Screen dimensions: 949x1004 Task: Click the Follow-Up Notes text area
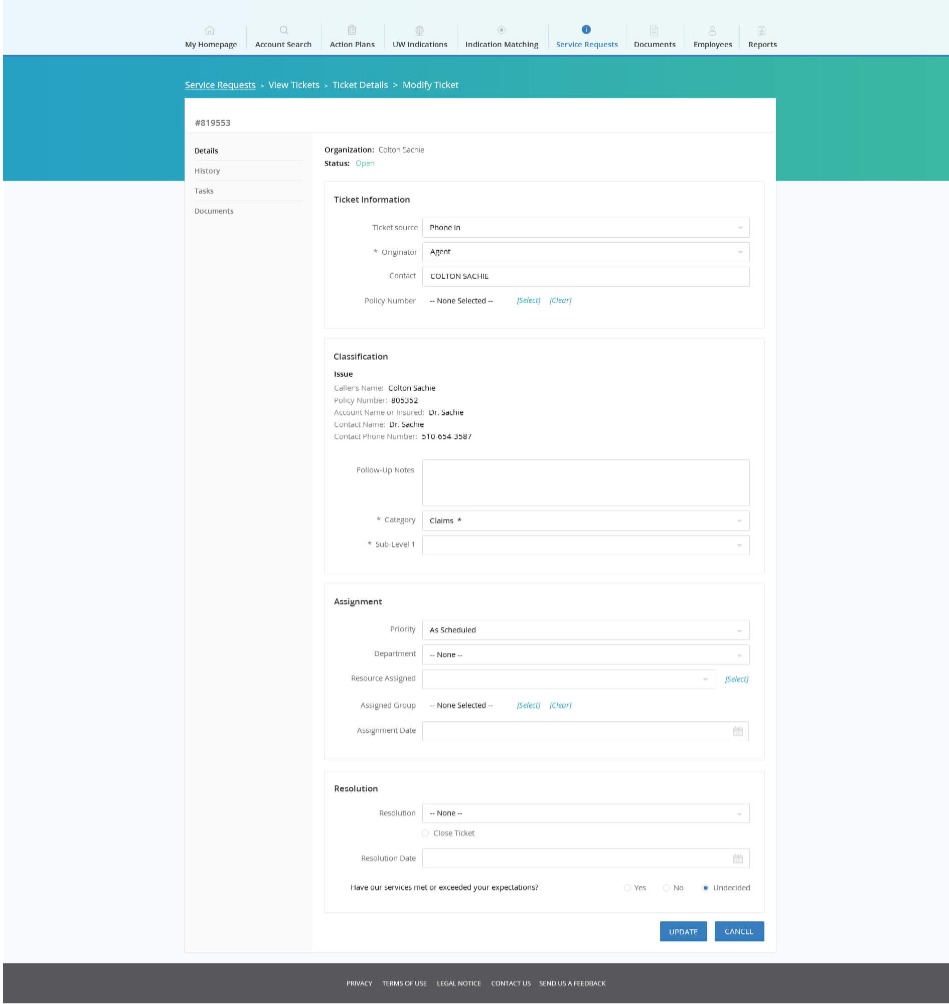(585, 482)
